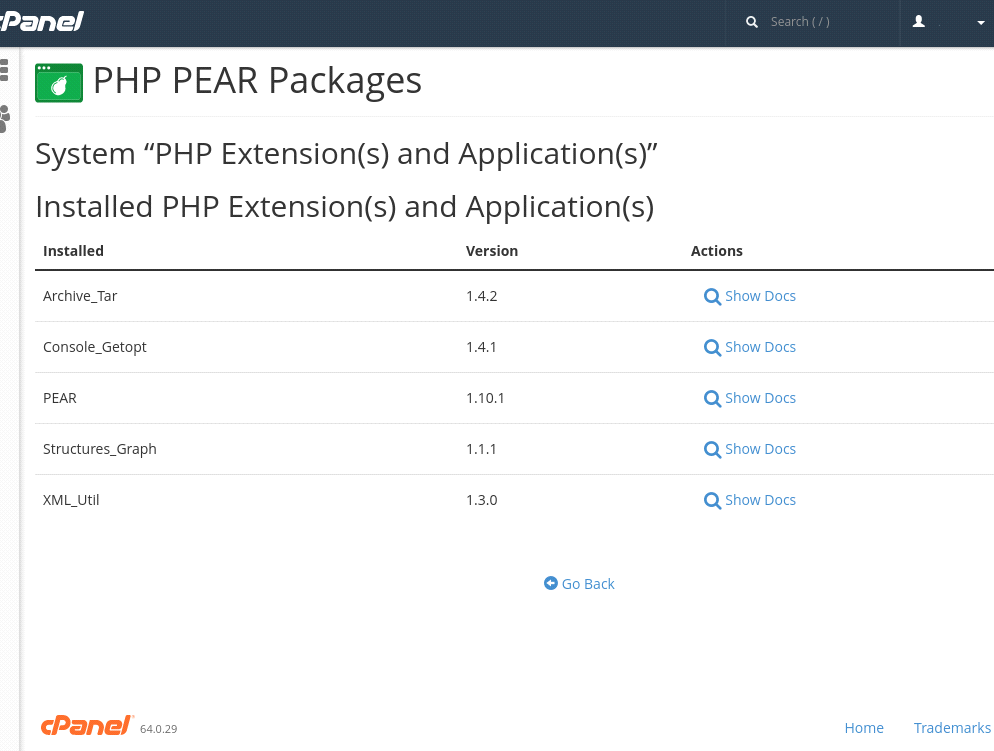Click the grid home icon in the left sidebar

tap(4, 70)
